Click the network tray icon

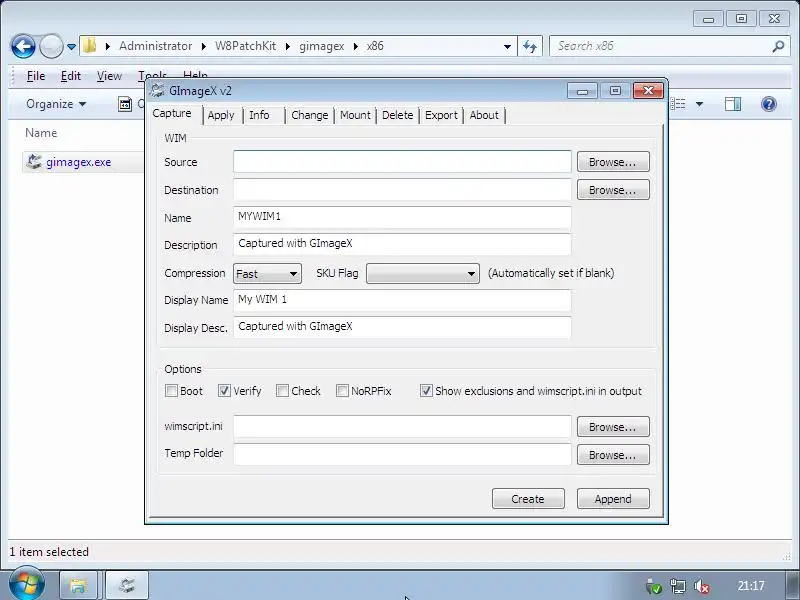coord(678,587)
